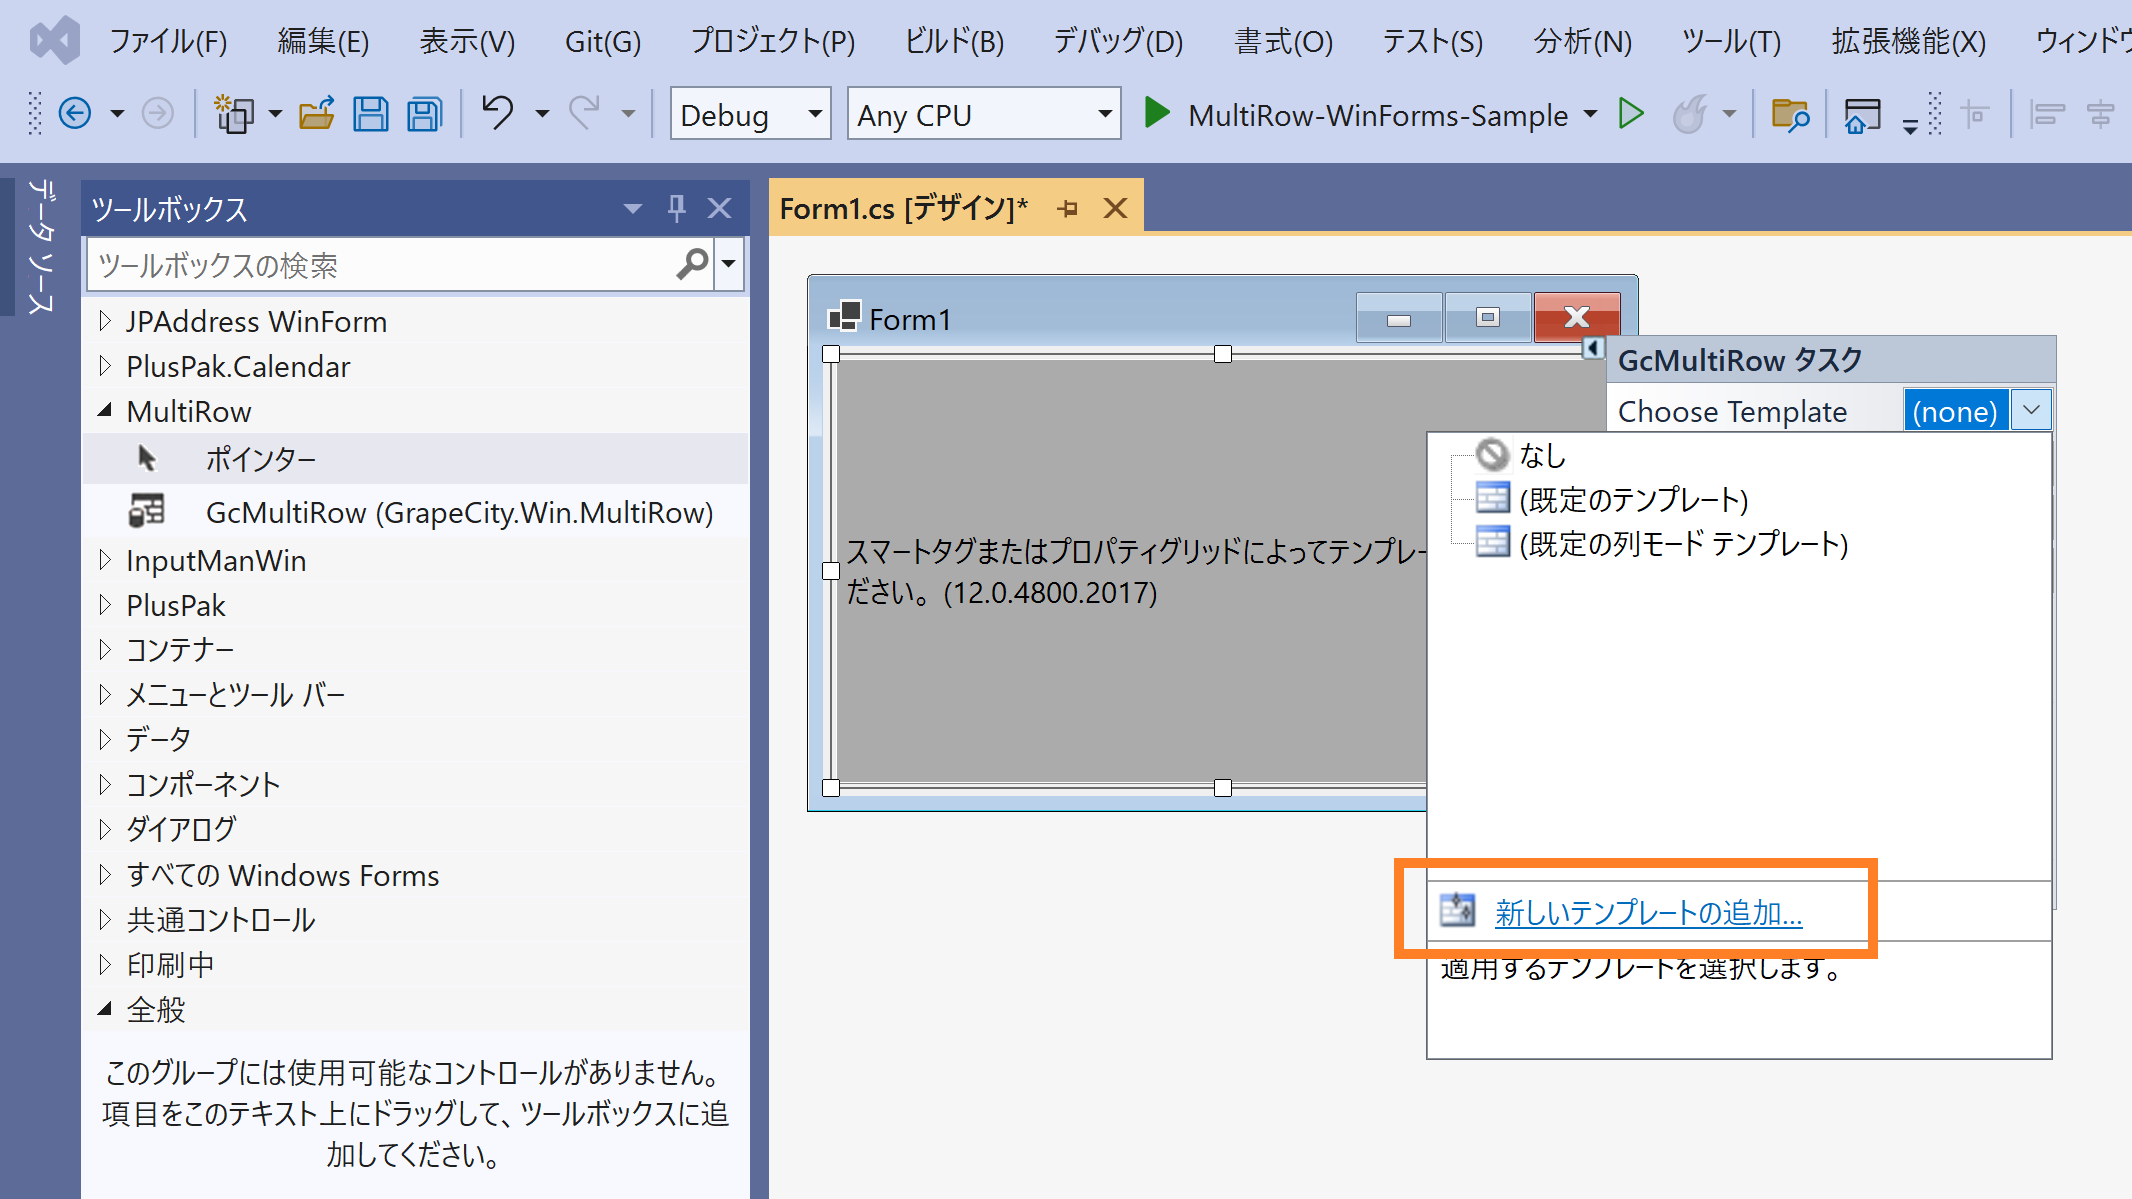Expand the 共通コントロール group
The height and width of the screenshot is (1199, 2132).
tap(105, 919)
